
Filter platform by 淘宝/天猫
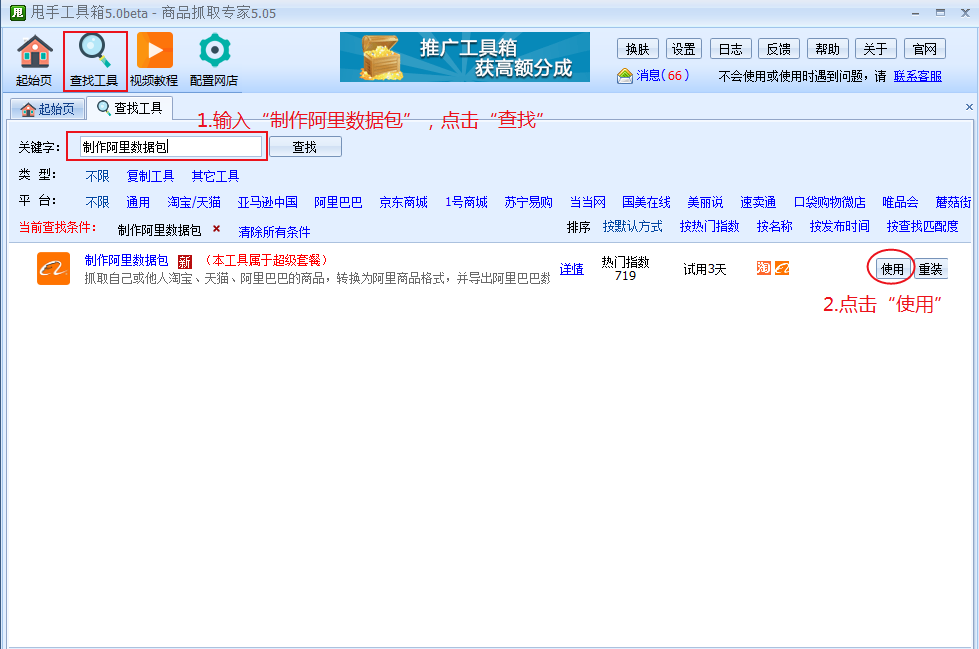[x=194, y=202]
